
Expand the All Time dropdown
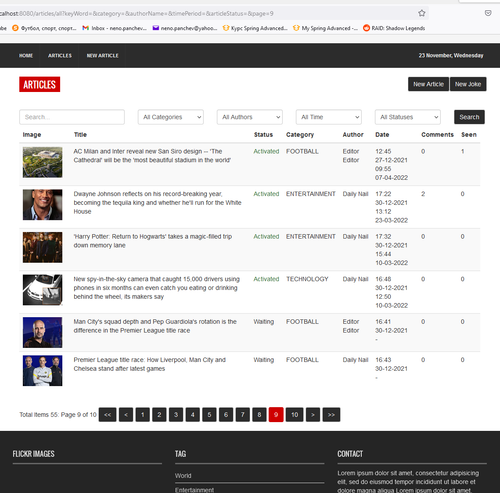[x=329, y=117]
